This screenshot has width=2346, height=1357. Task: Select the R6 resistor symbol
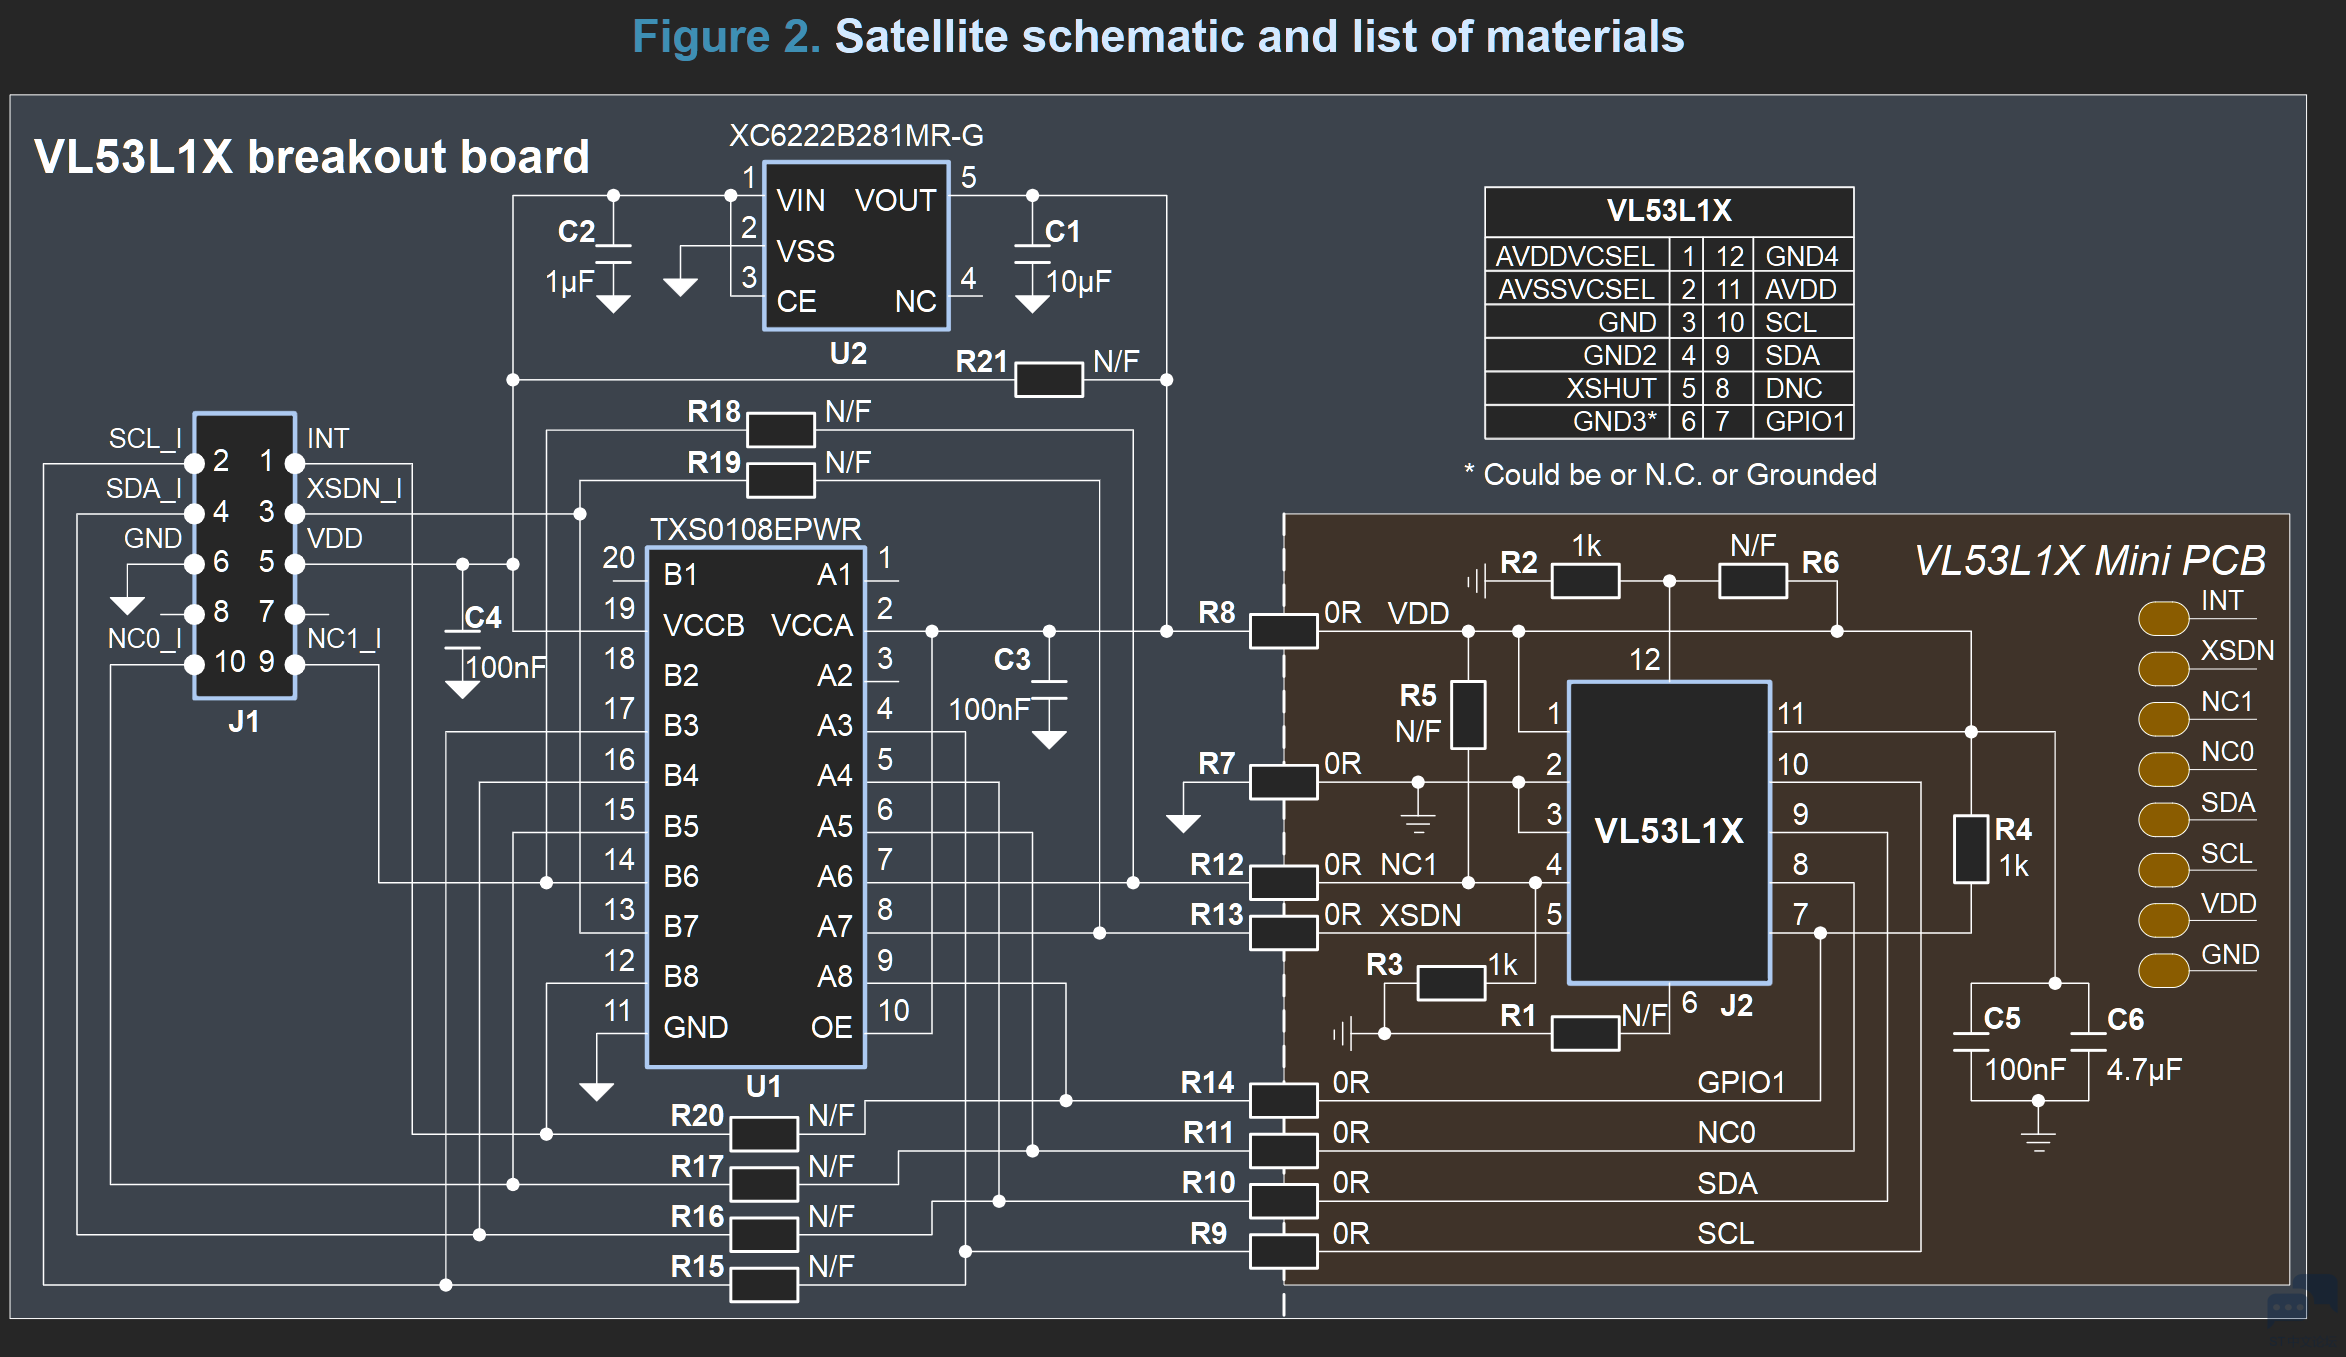tap(1753, 581)
